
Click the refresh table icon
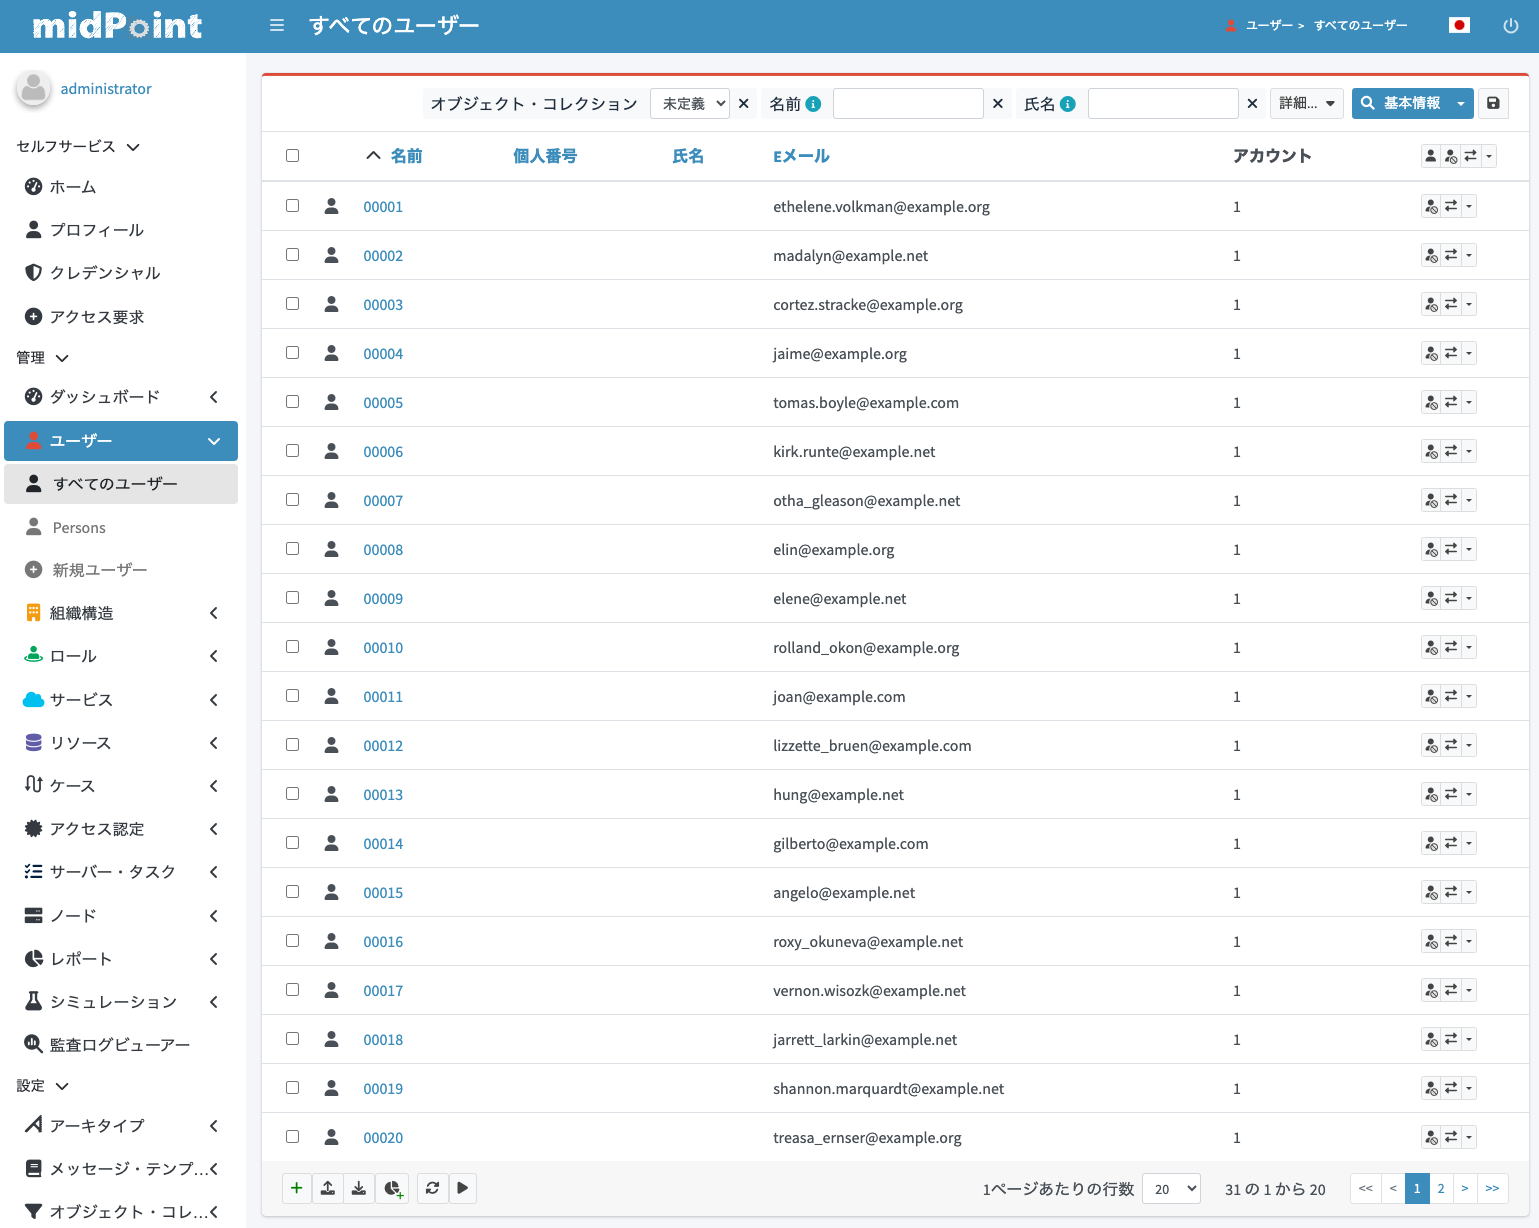pyautogui.click(x=432, y=1188)
